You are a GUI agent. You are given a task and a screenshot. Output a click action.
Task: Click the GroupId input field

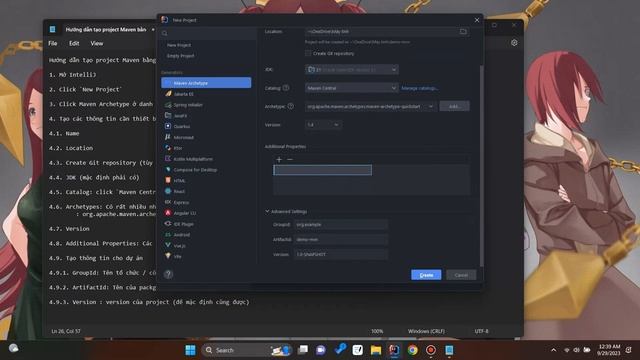pyautogui.click(x=341, y=224)
